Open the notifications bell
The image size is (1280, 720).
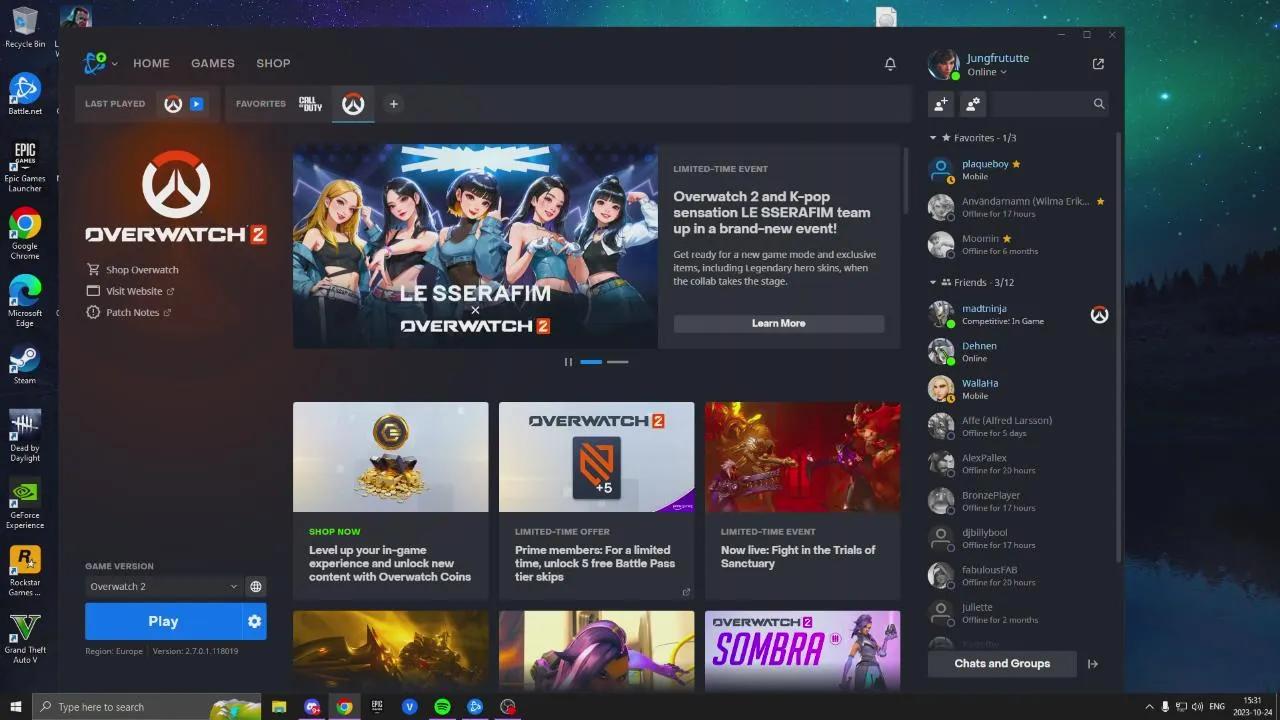890,64
